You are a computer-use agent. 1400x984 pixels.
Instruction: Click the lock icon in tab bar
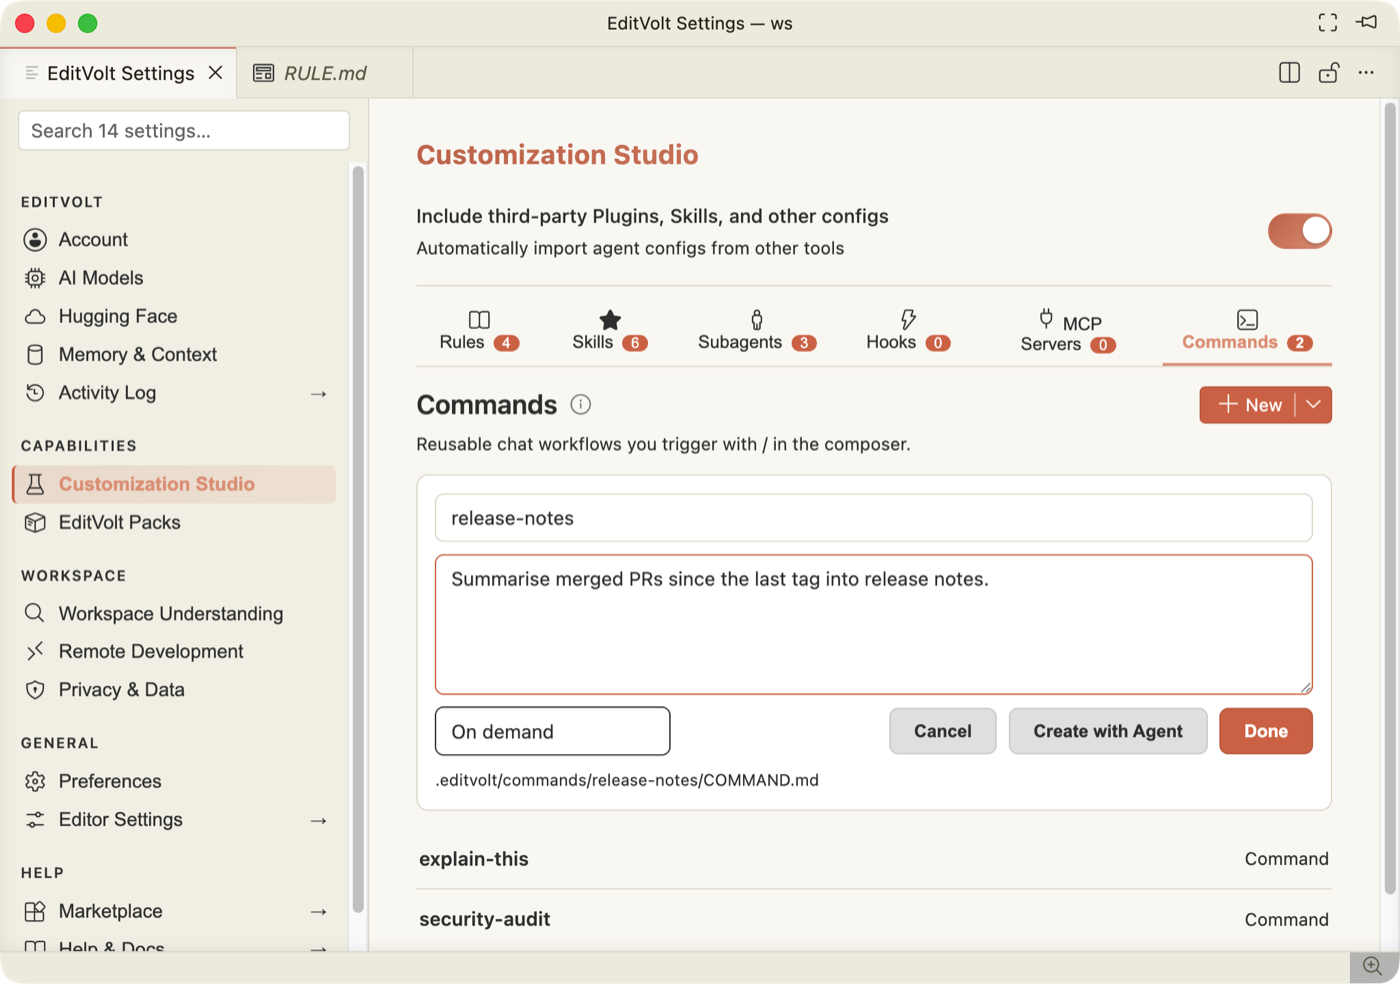click(1329, 73)
